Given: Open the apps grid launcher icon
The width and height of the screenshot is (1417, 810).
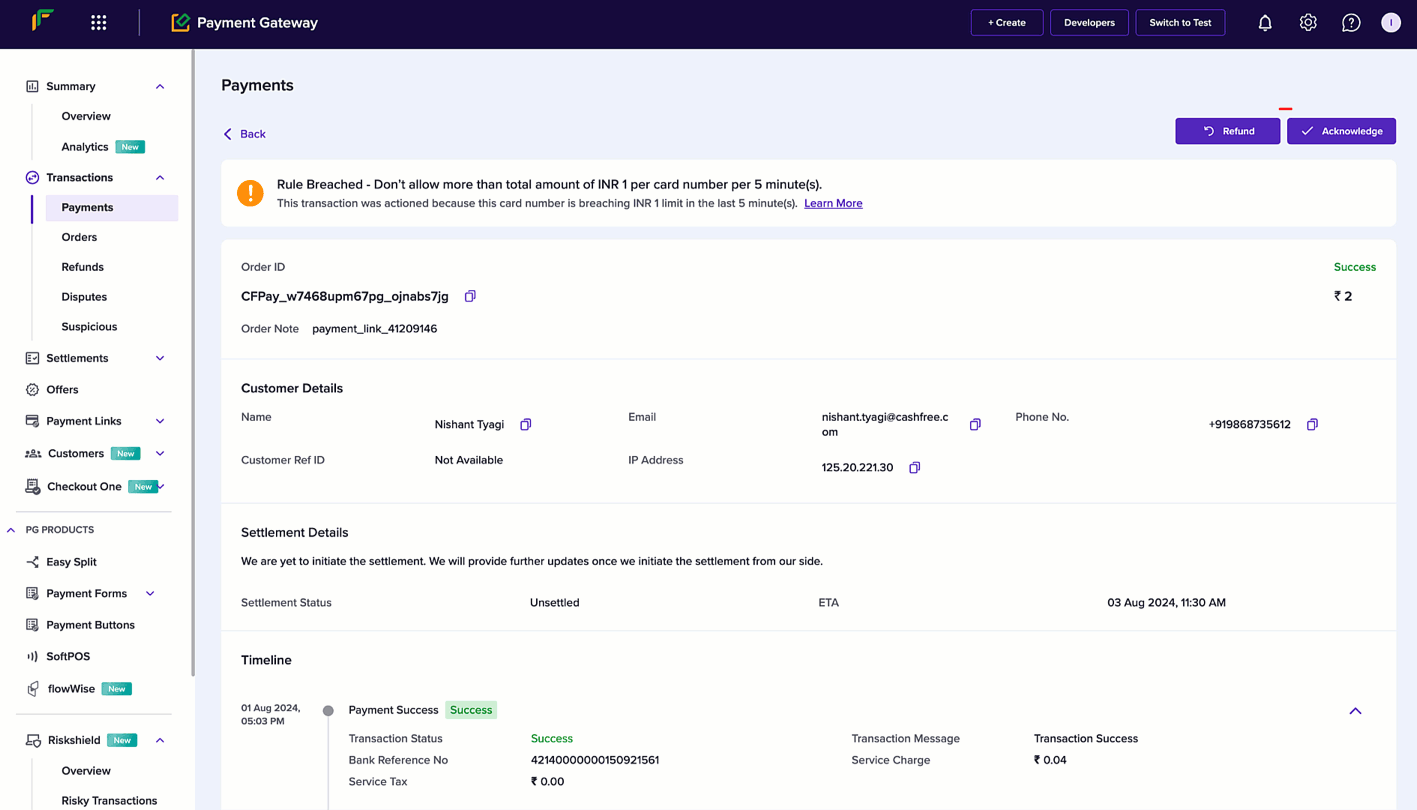Looking at the screenshot, I should [98, 22].
